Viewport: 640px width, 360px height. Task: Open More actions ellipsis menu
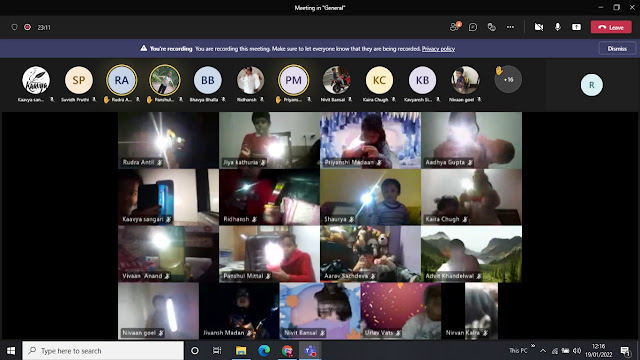(x=510, y=27)
